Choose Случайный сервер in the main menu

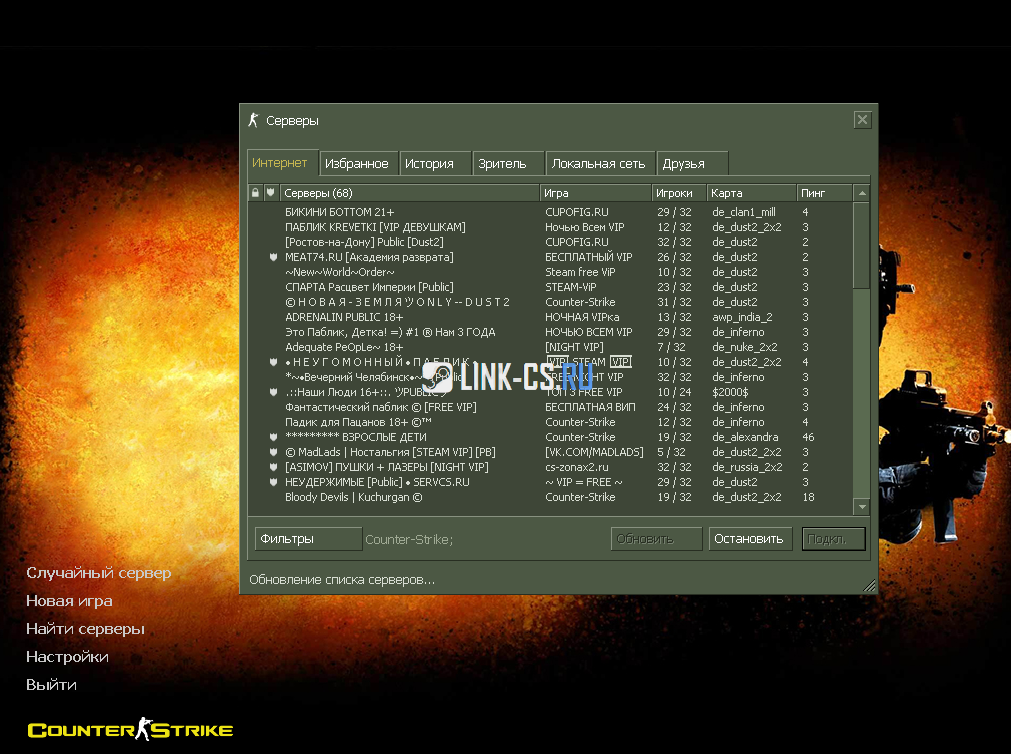pos(98,573)
